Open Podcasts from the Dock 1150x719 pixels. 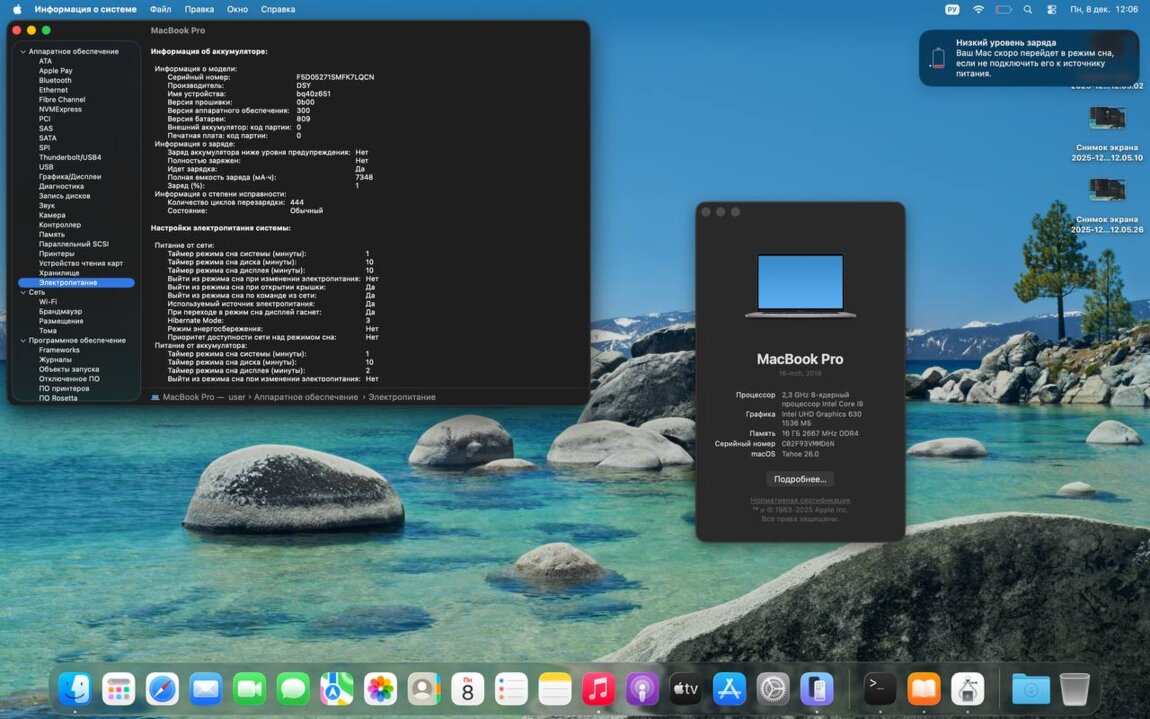click(x=642, y=688)
